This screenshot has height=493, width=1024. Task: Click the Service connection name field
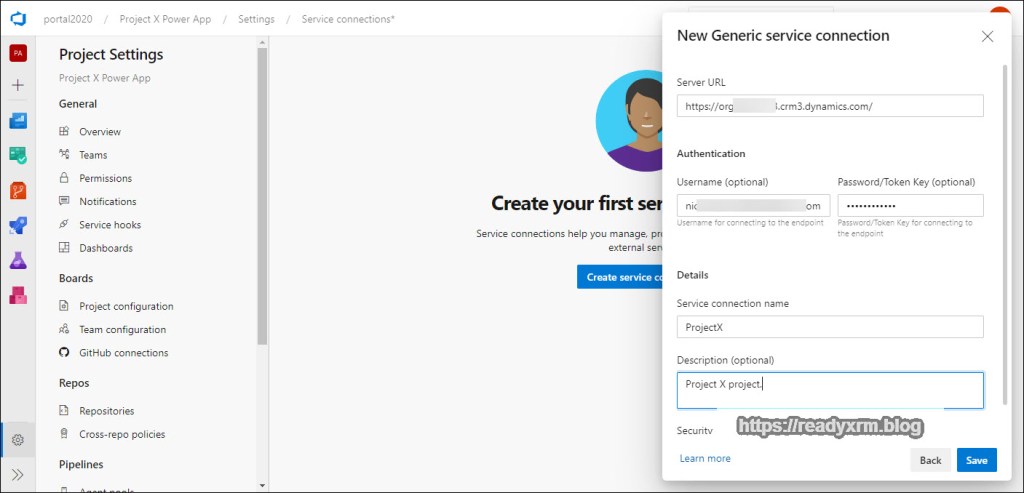[x=829, y=327]
